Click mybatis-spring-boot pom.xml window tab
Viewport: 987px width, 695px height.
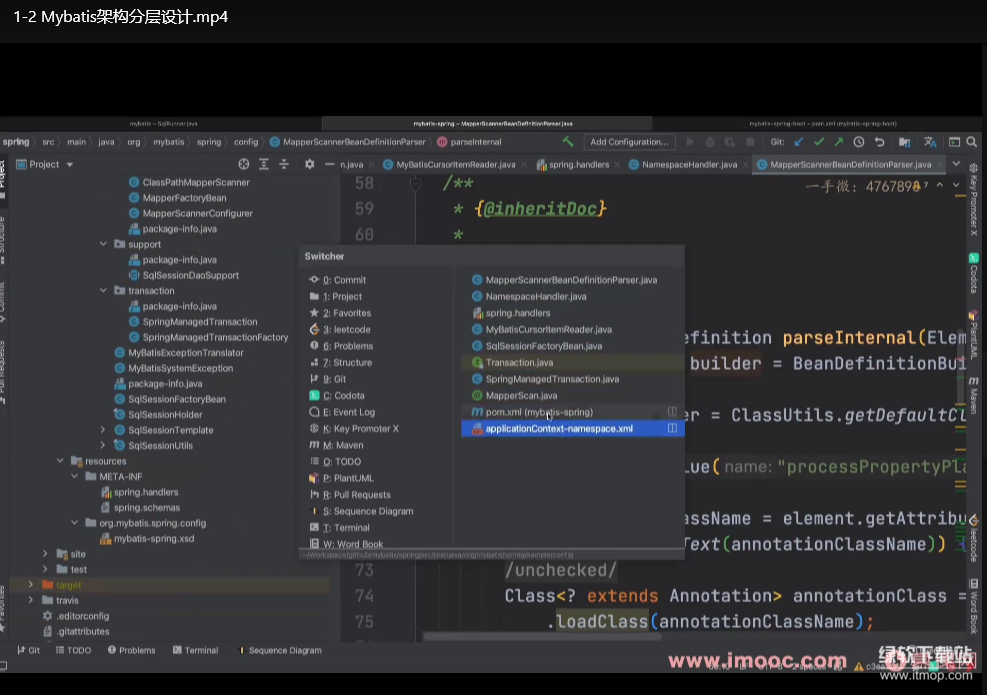(822, 124)
